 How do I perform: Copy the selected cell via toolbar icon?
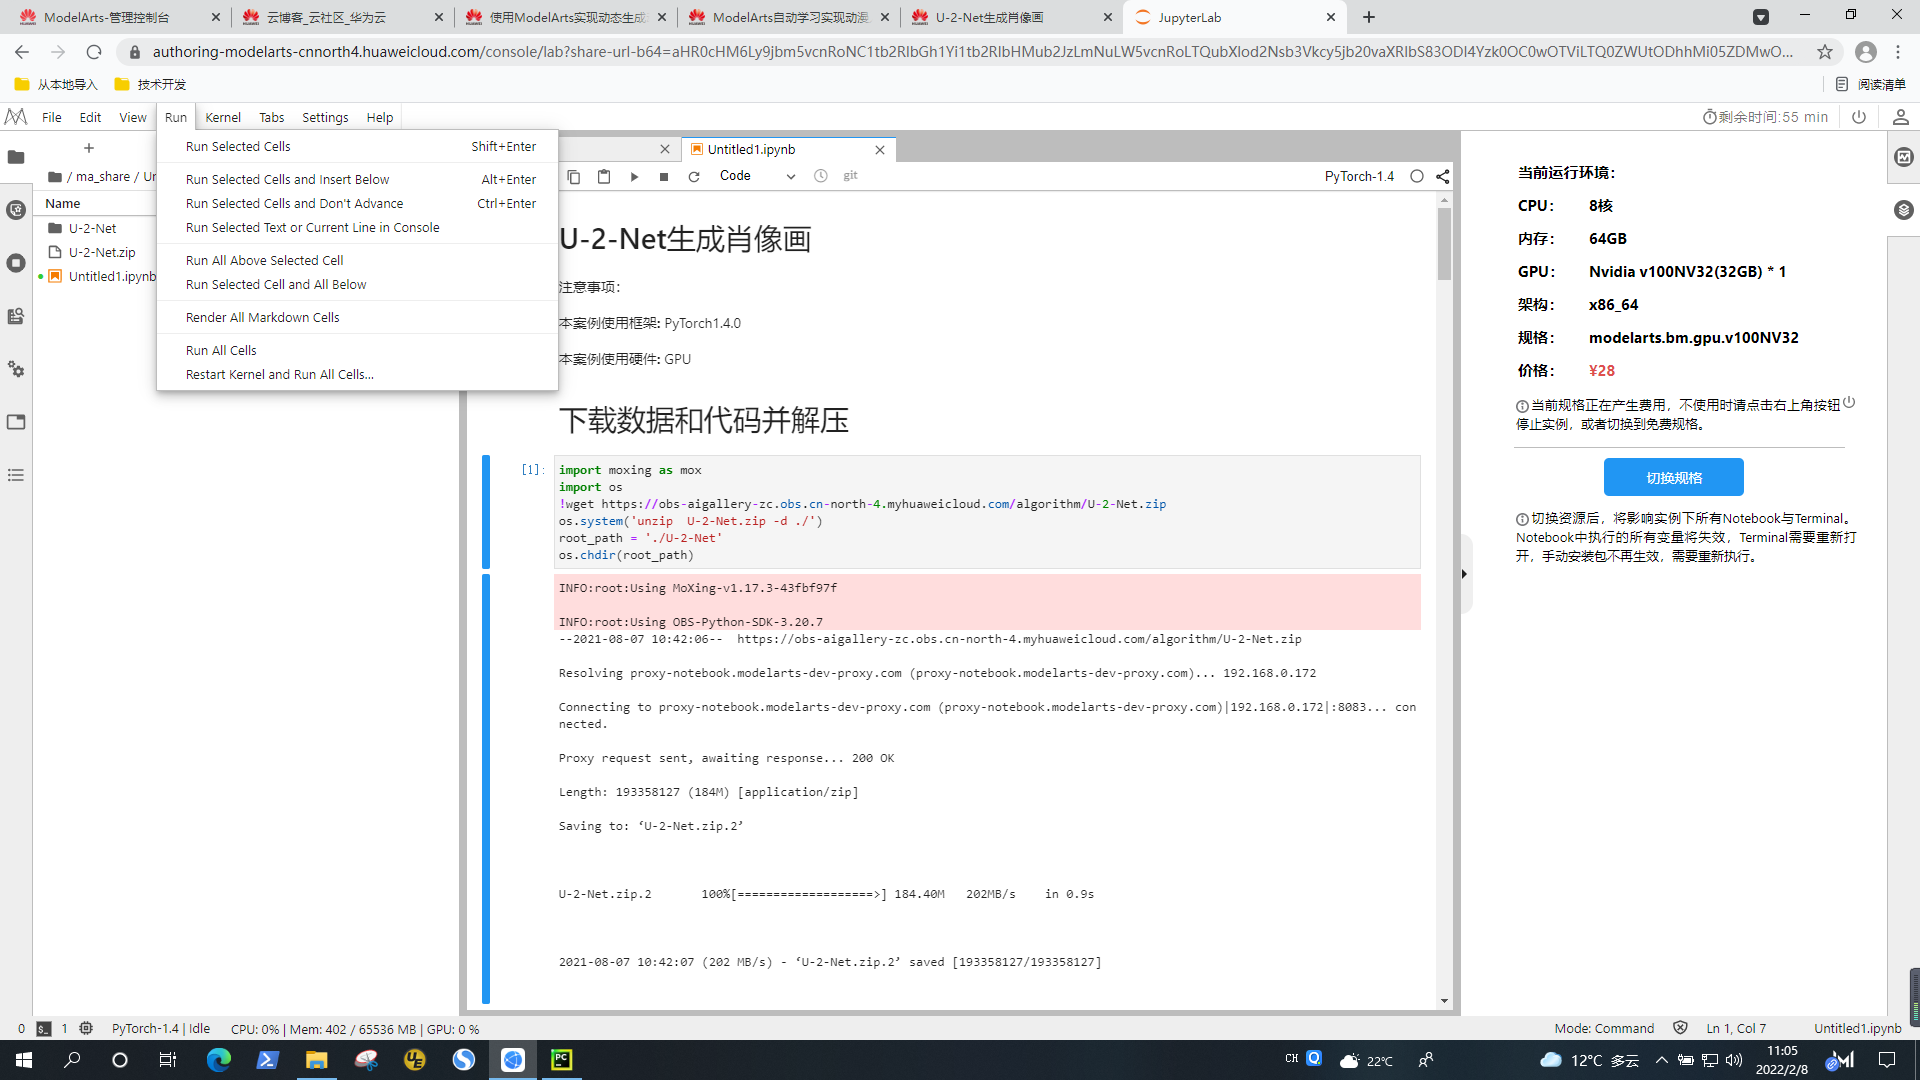click(x=574, y=176)
